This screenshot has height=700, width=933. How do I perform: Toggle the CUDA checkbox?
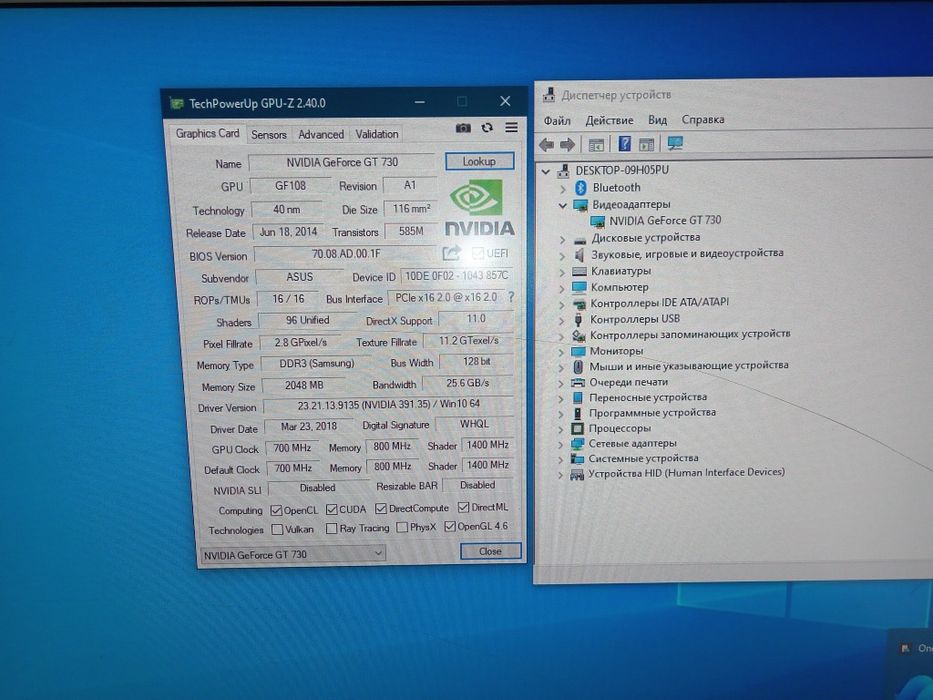point(331,510)
